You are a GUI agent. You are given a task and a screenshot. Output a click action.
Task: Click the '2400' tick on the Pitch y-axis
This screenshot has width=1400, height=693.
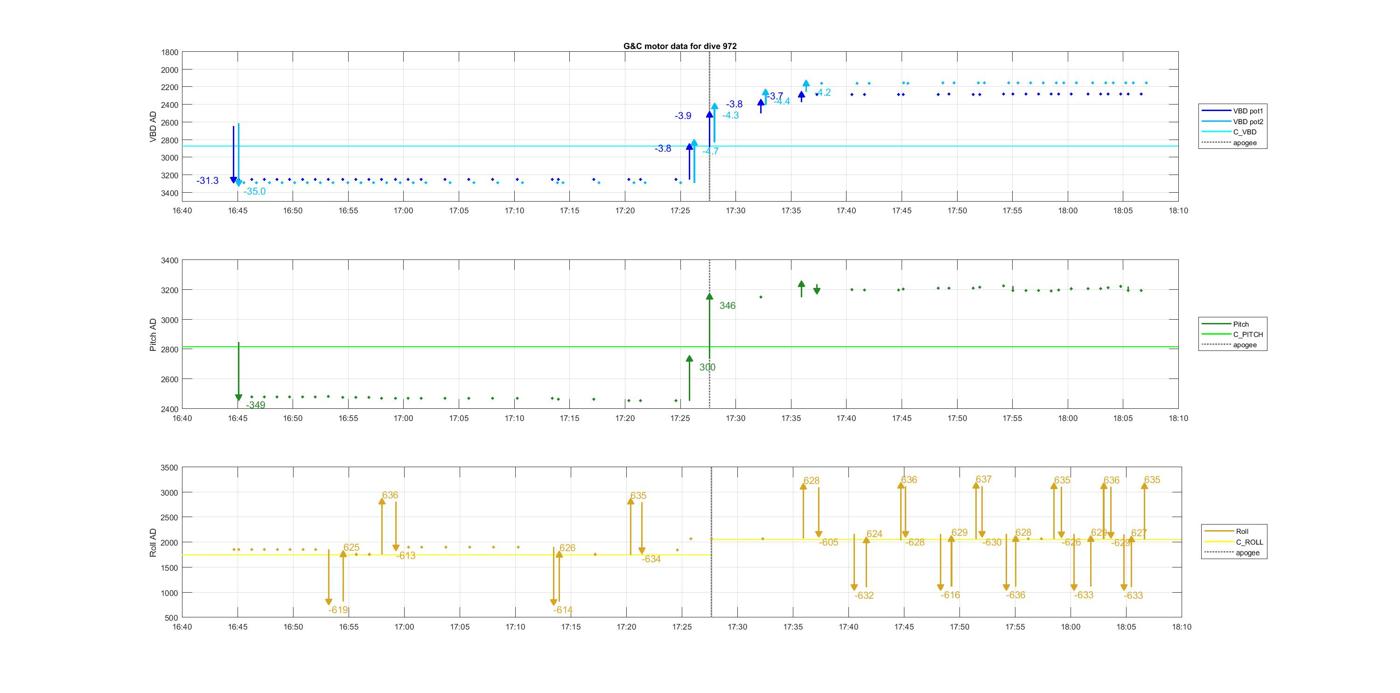(x=170, y=409)
